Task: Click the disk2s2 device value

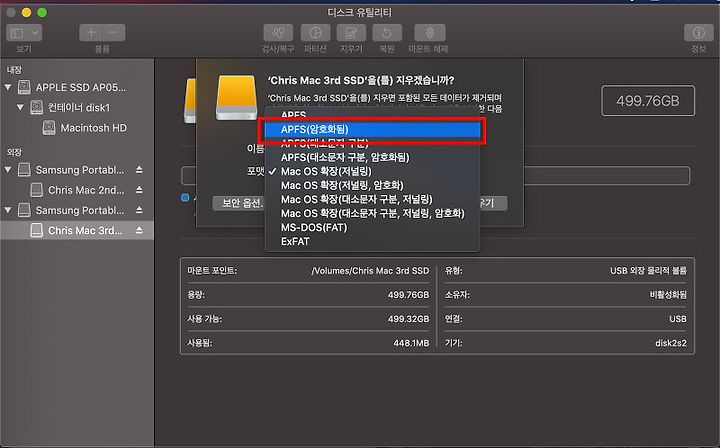Action: [x=671, y=343]
